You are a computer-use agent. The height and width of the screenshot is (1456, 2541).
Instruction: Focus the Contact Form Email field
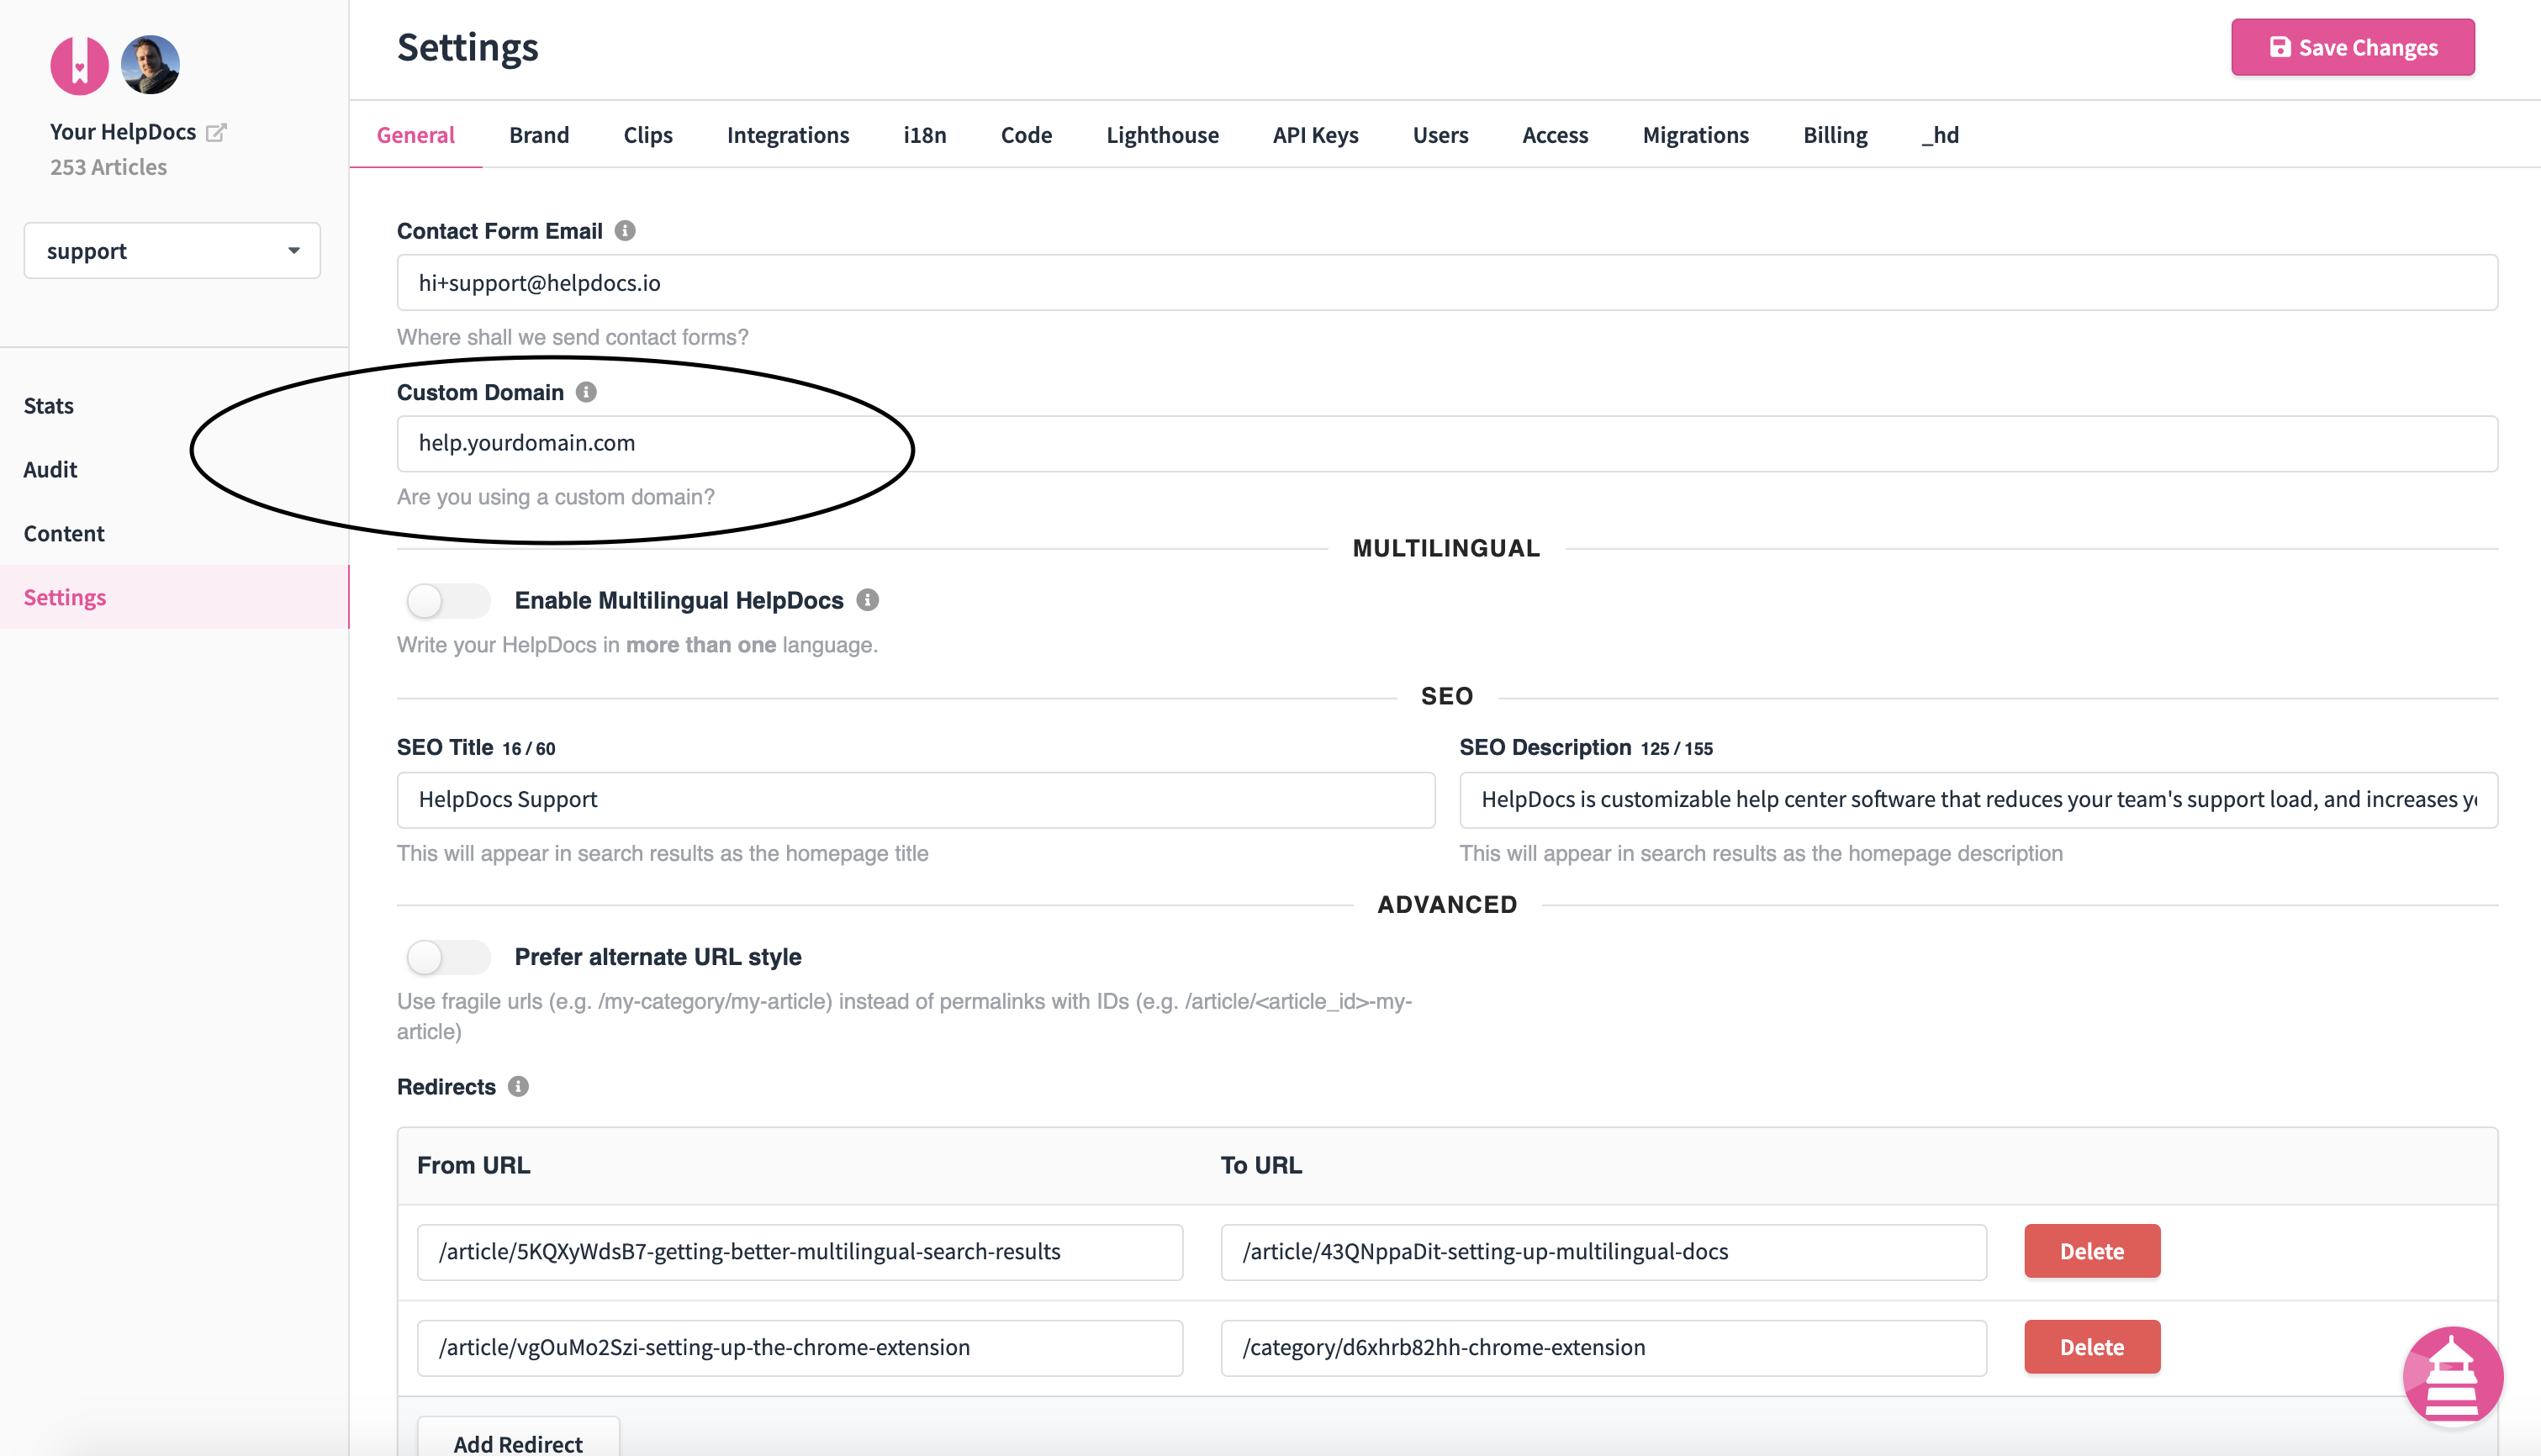1447,283
